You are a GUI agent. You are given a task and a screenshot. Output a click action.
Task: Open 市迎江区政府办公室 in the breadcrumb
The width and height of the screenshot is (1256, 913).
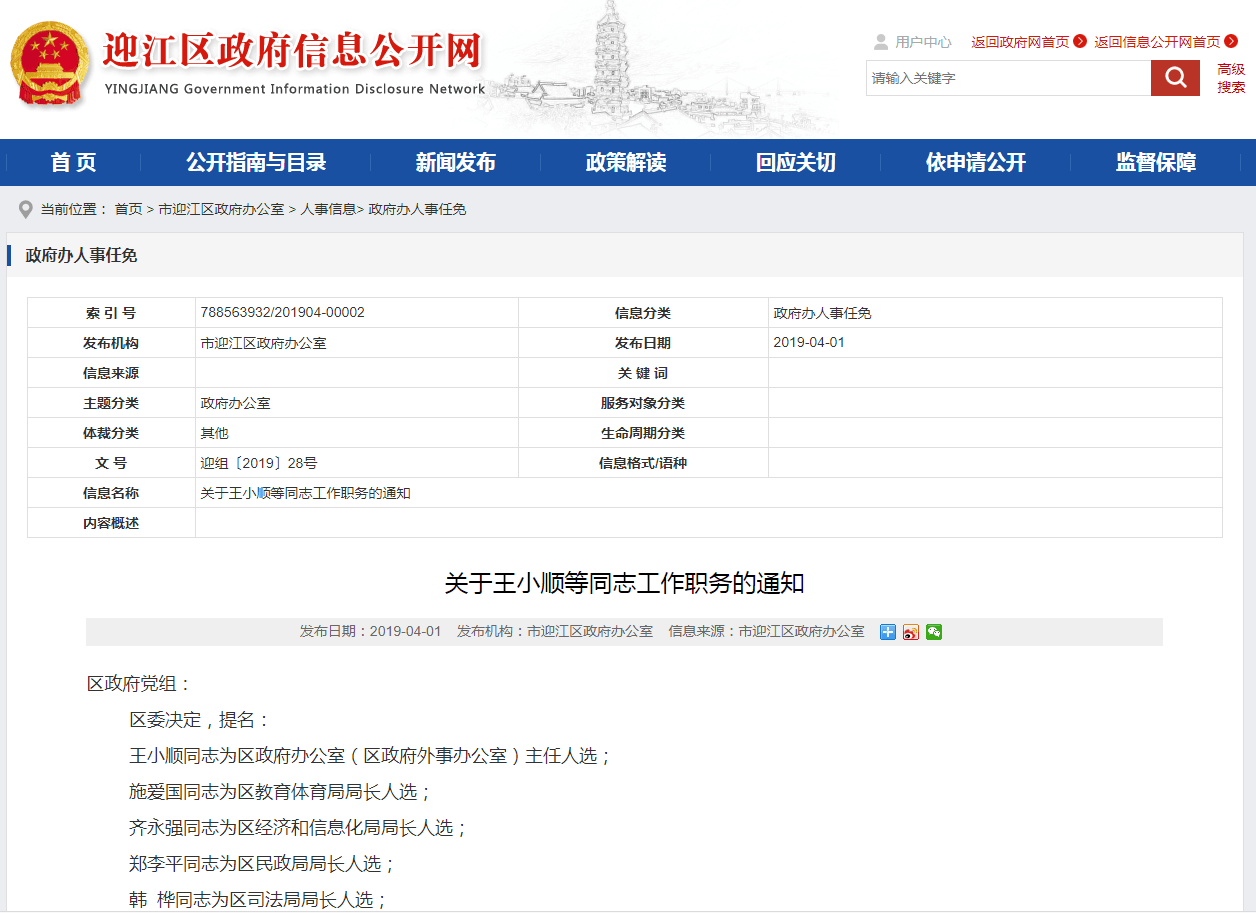tap(221, 209)
